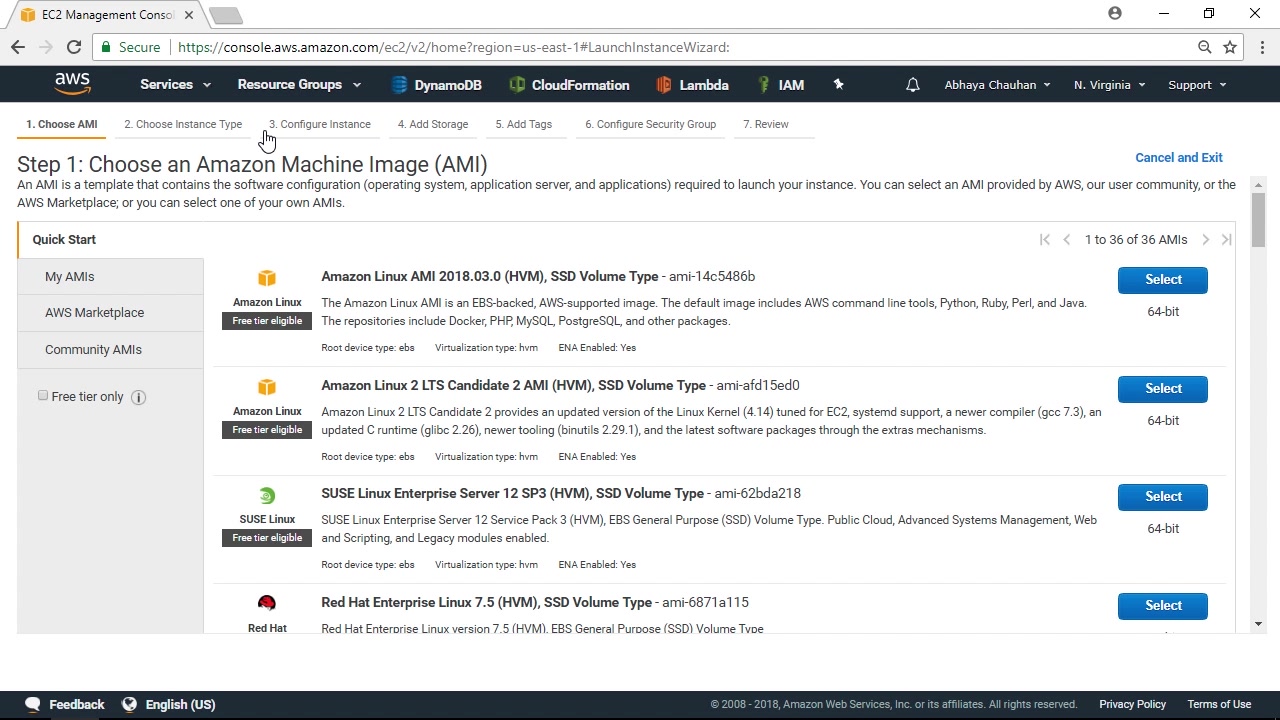Open the Lambda shortcut
The image size is (1280, 720).
tap(692, 85)
